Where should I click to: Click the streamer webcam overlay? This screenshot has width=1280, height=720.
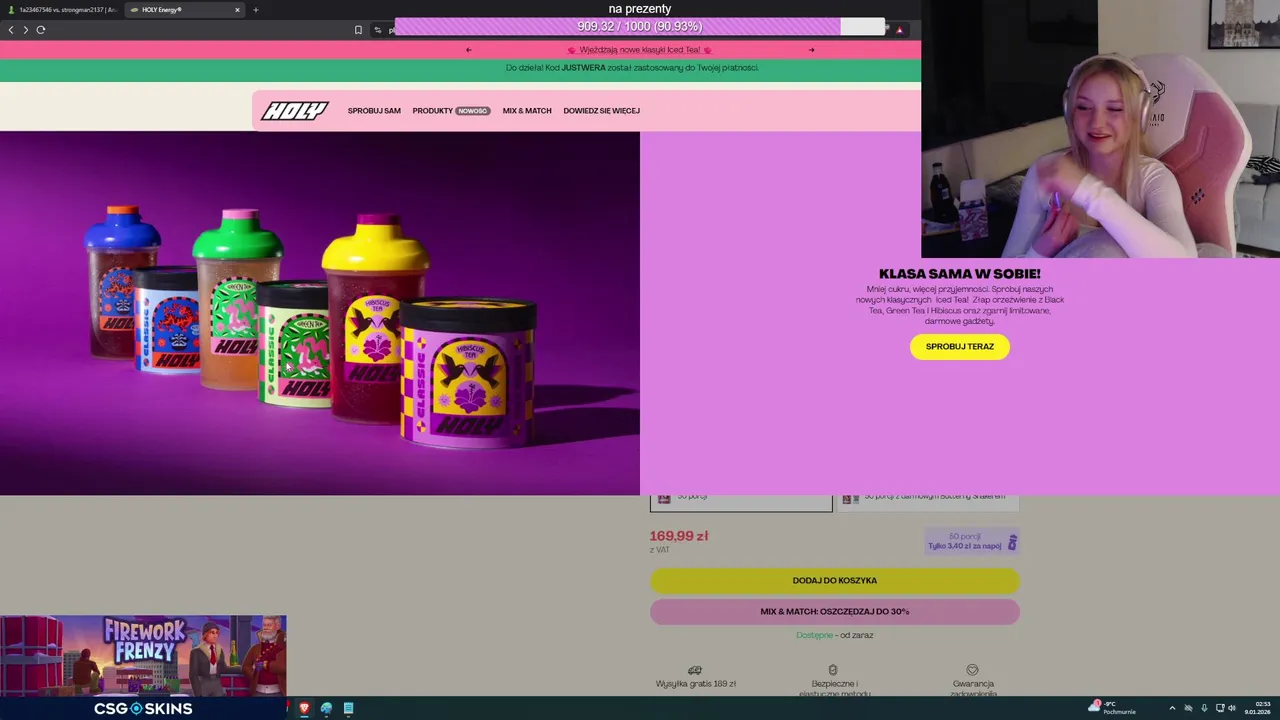[1100, 129]
